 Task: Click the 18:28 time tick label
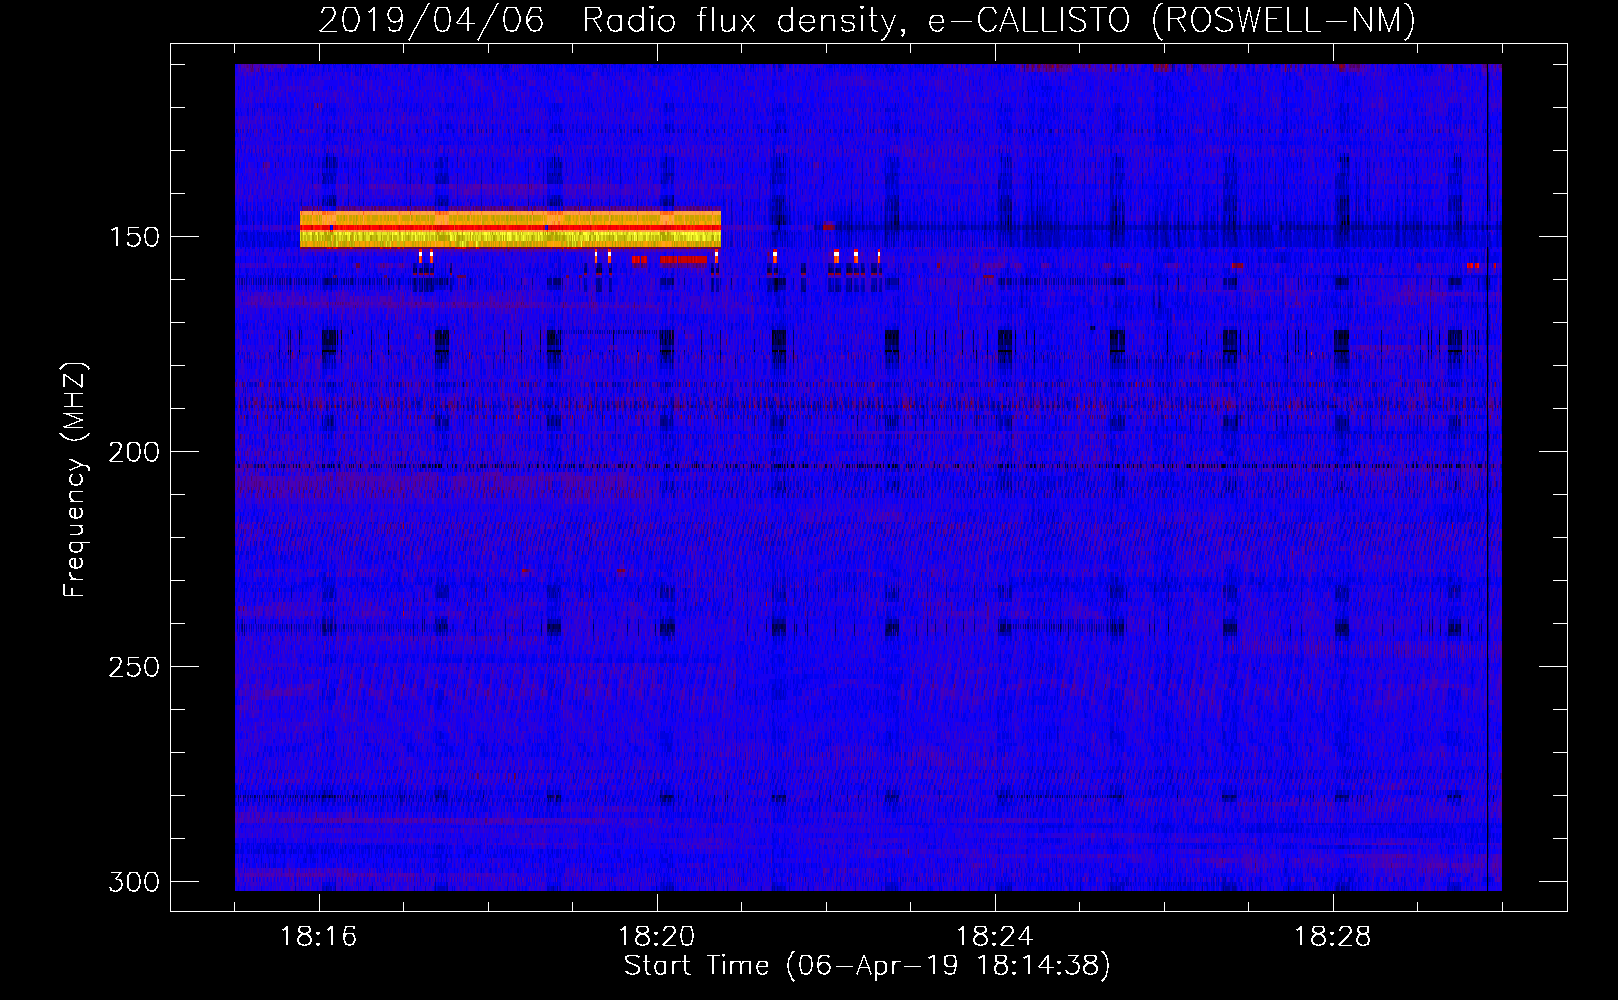pos(1332,937)
